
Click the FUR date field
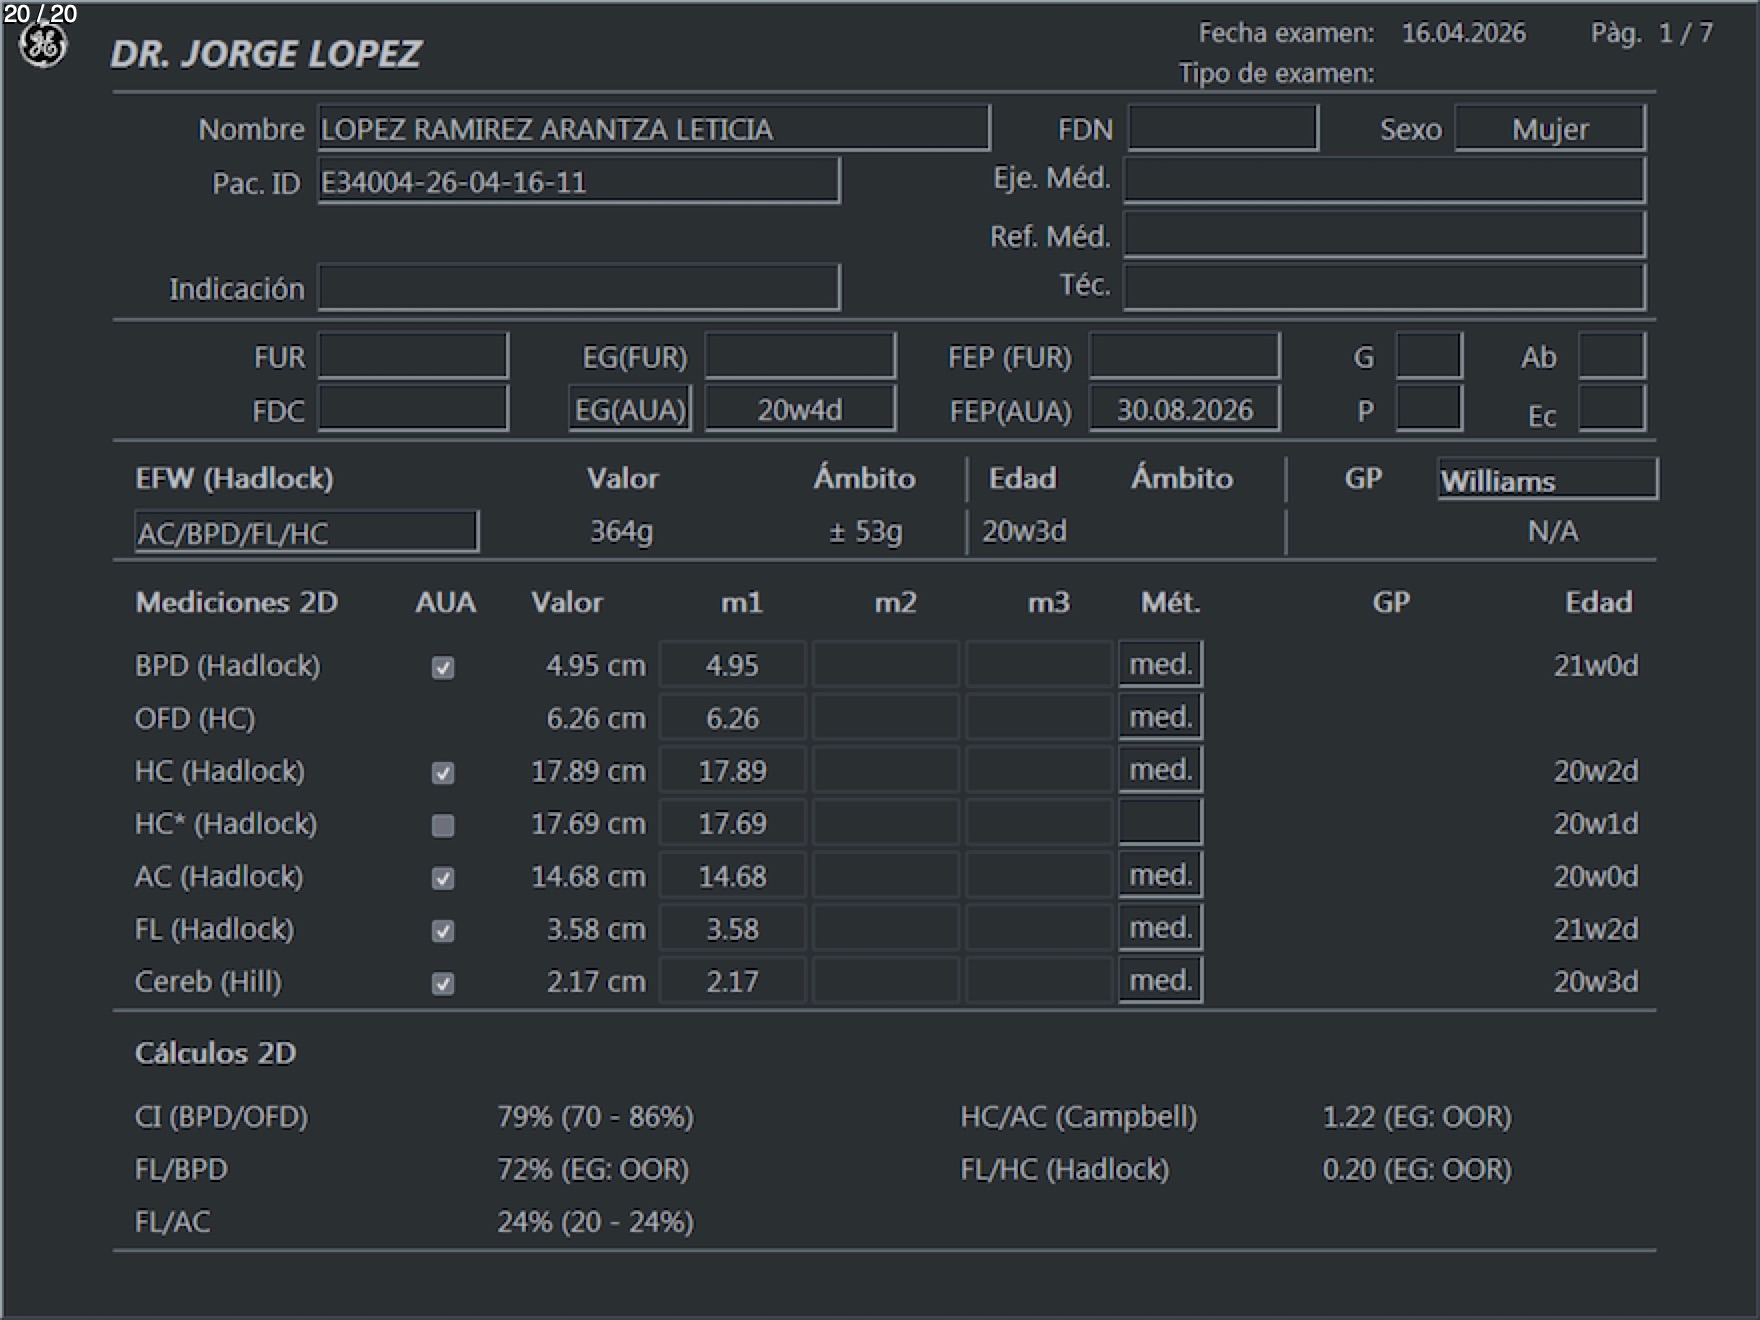tap(413, 357)
